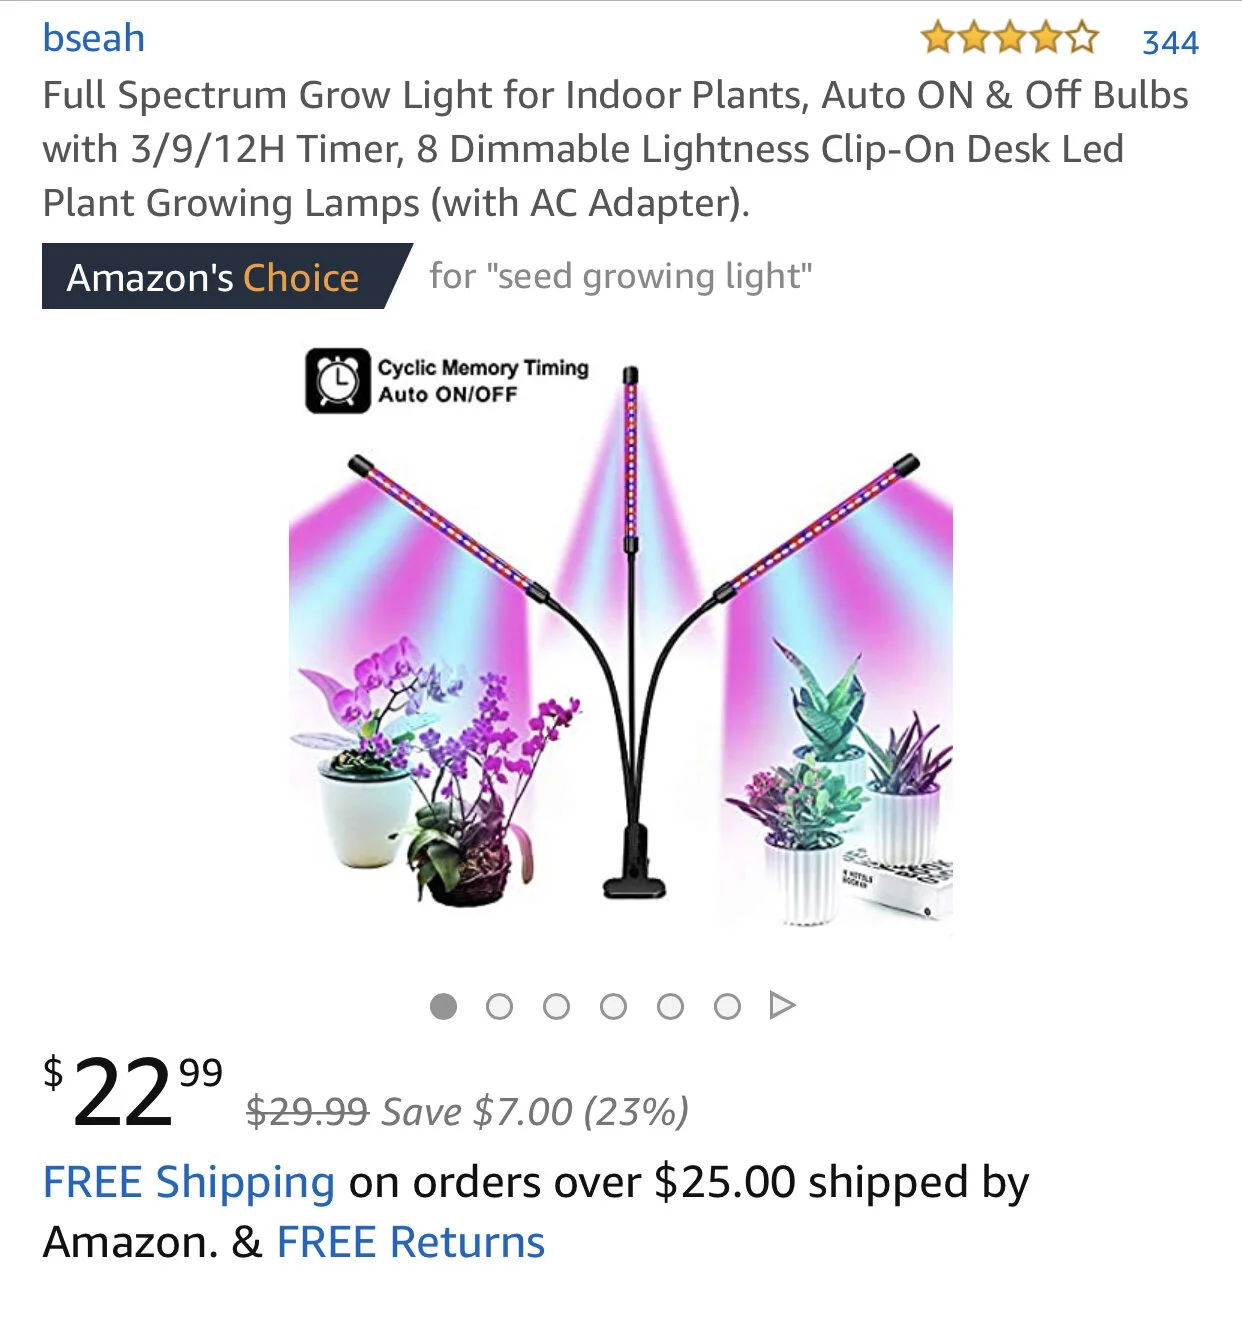Viewport: 1242px width, 1342px height.
Task: Open the FREE Returns link
Action: tap(411, 1242)
